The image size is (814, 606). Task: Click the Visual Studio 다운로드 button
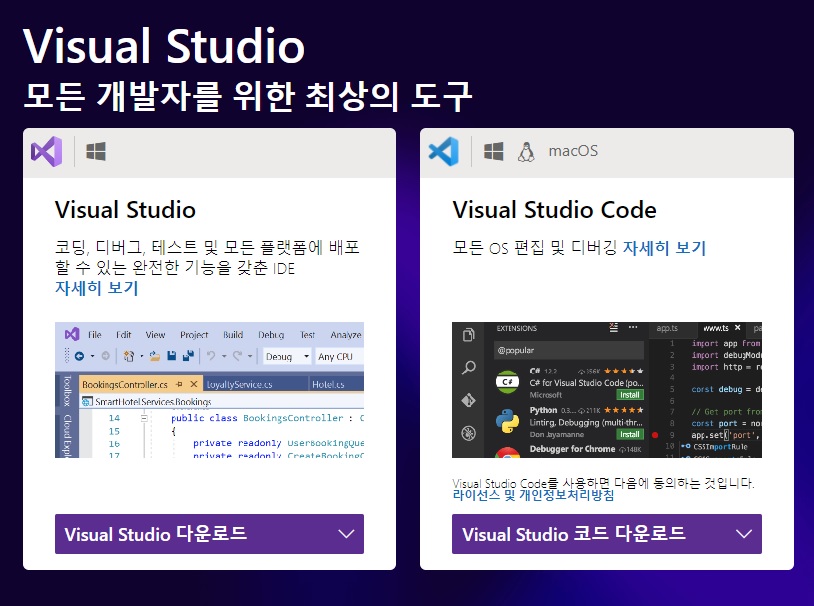point(209,534)
